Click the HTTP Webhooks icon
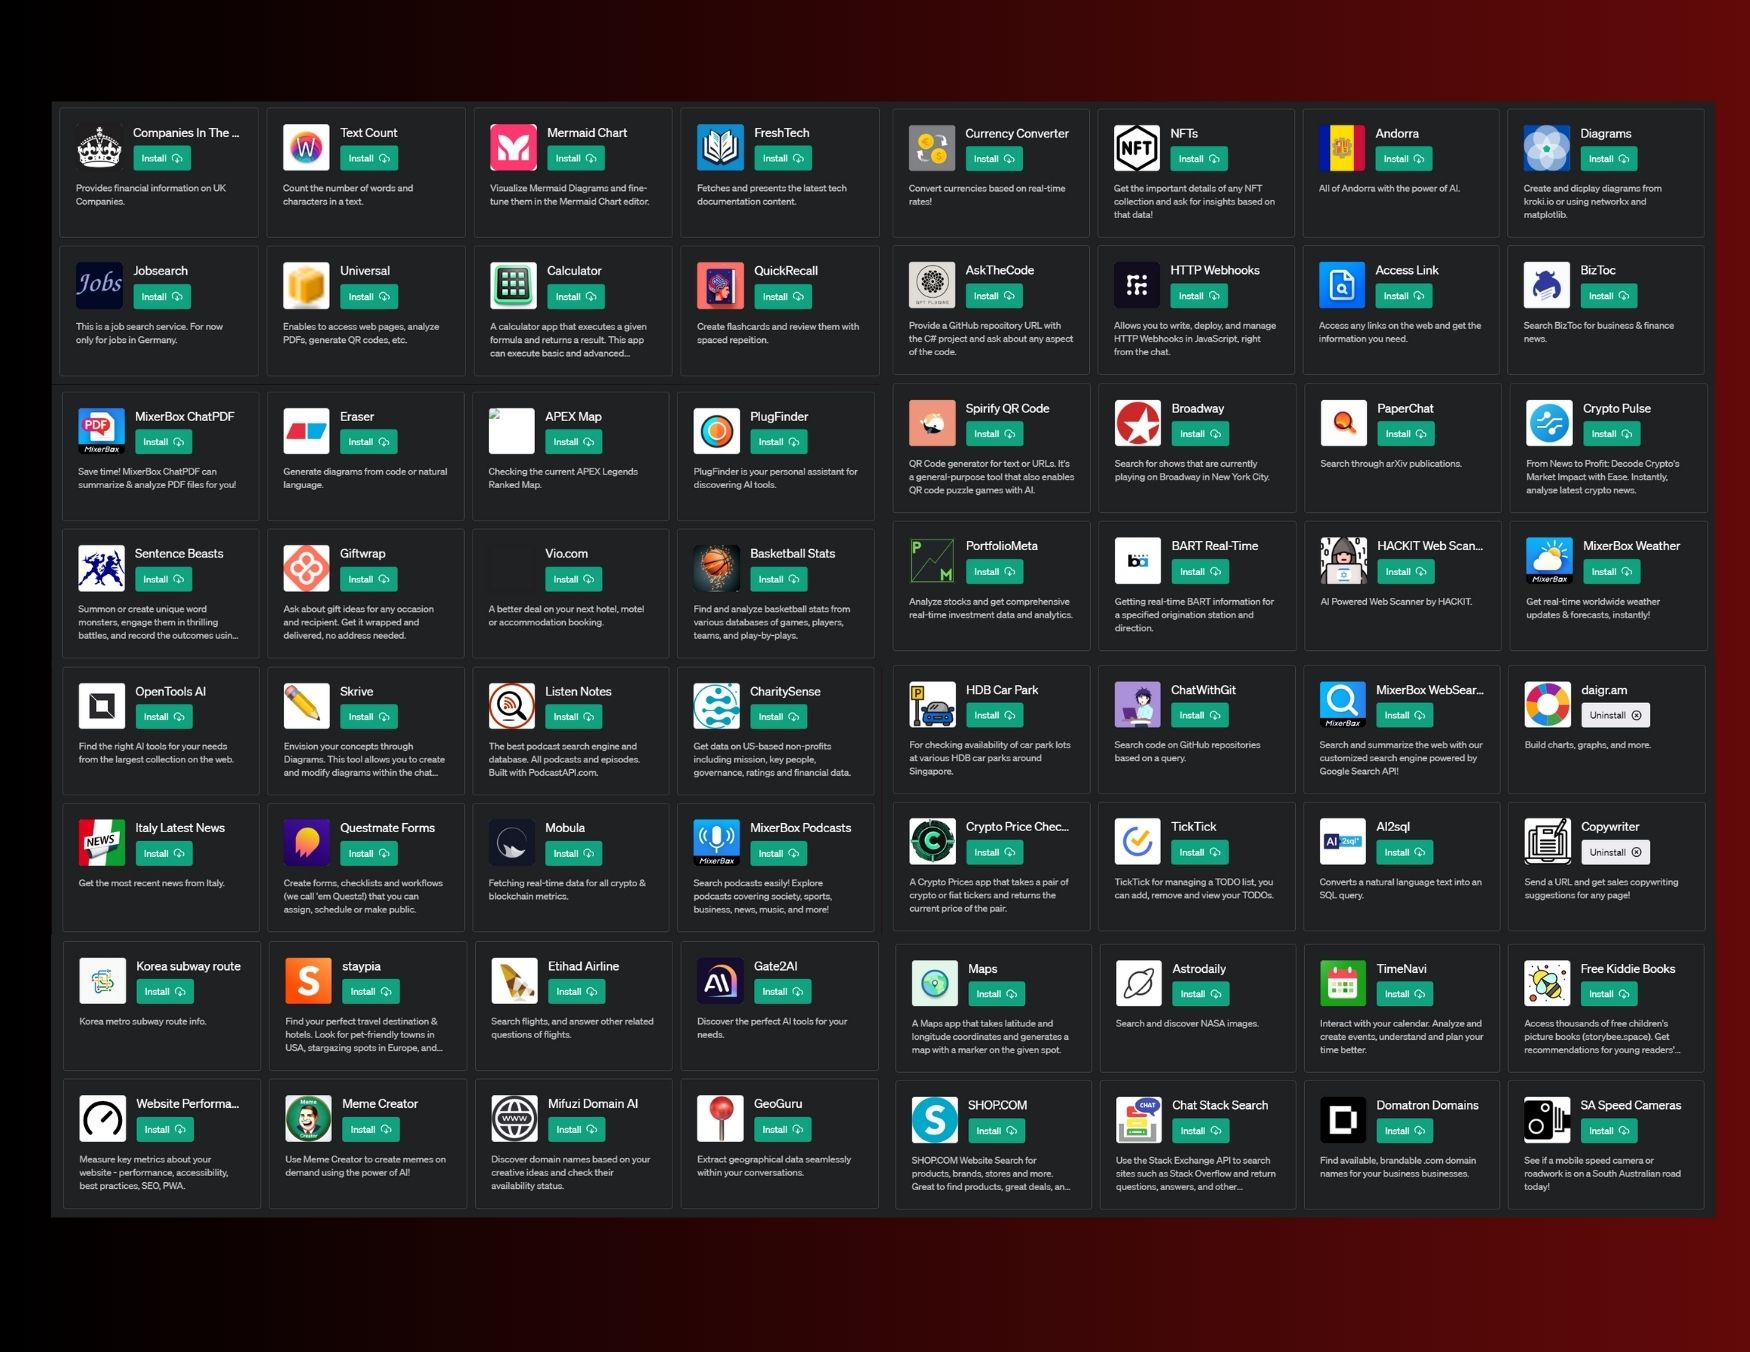 coord(1137,286)
